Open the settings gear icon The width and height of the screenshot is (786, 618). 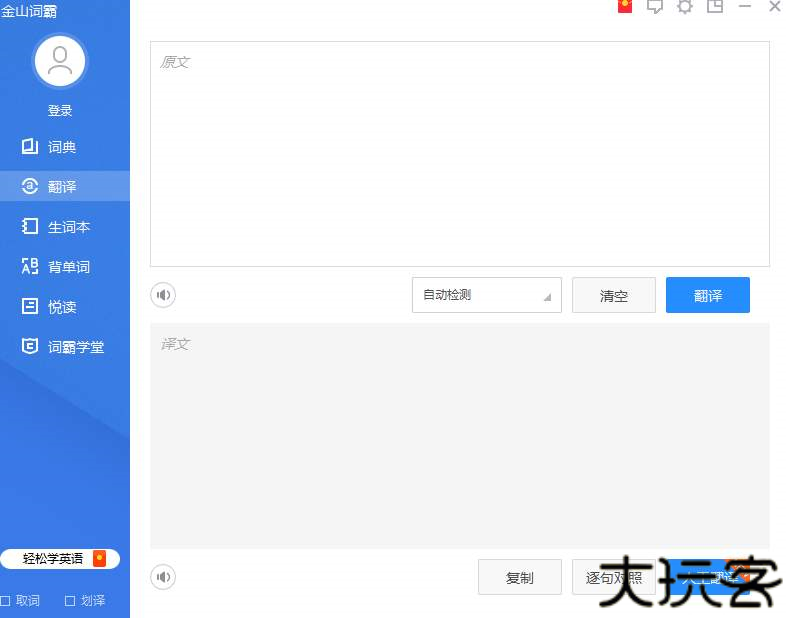pos(685,6)
